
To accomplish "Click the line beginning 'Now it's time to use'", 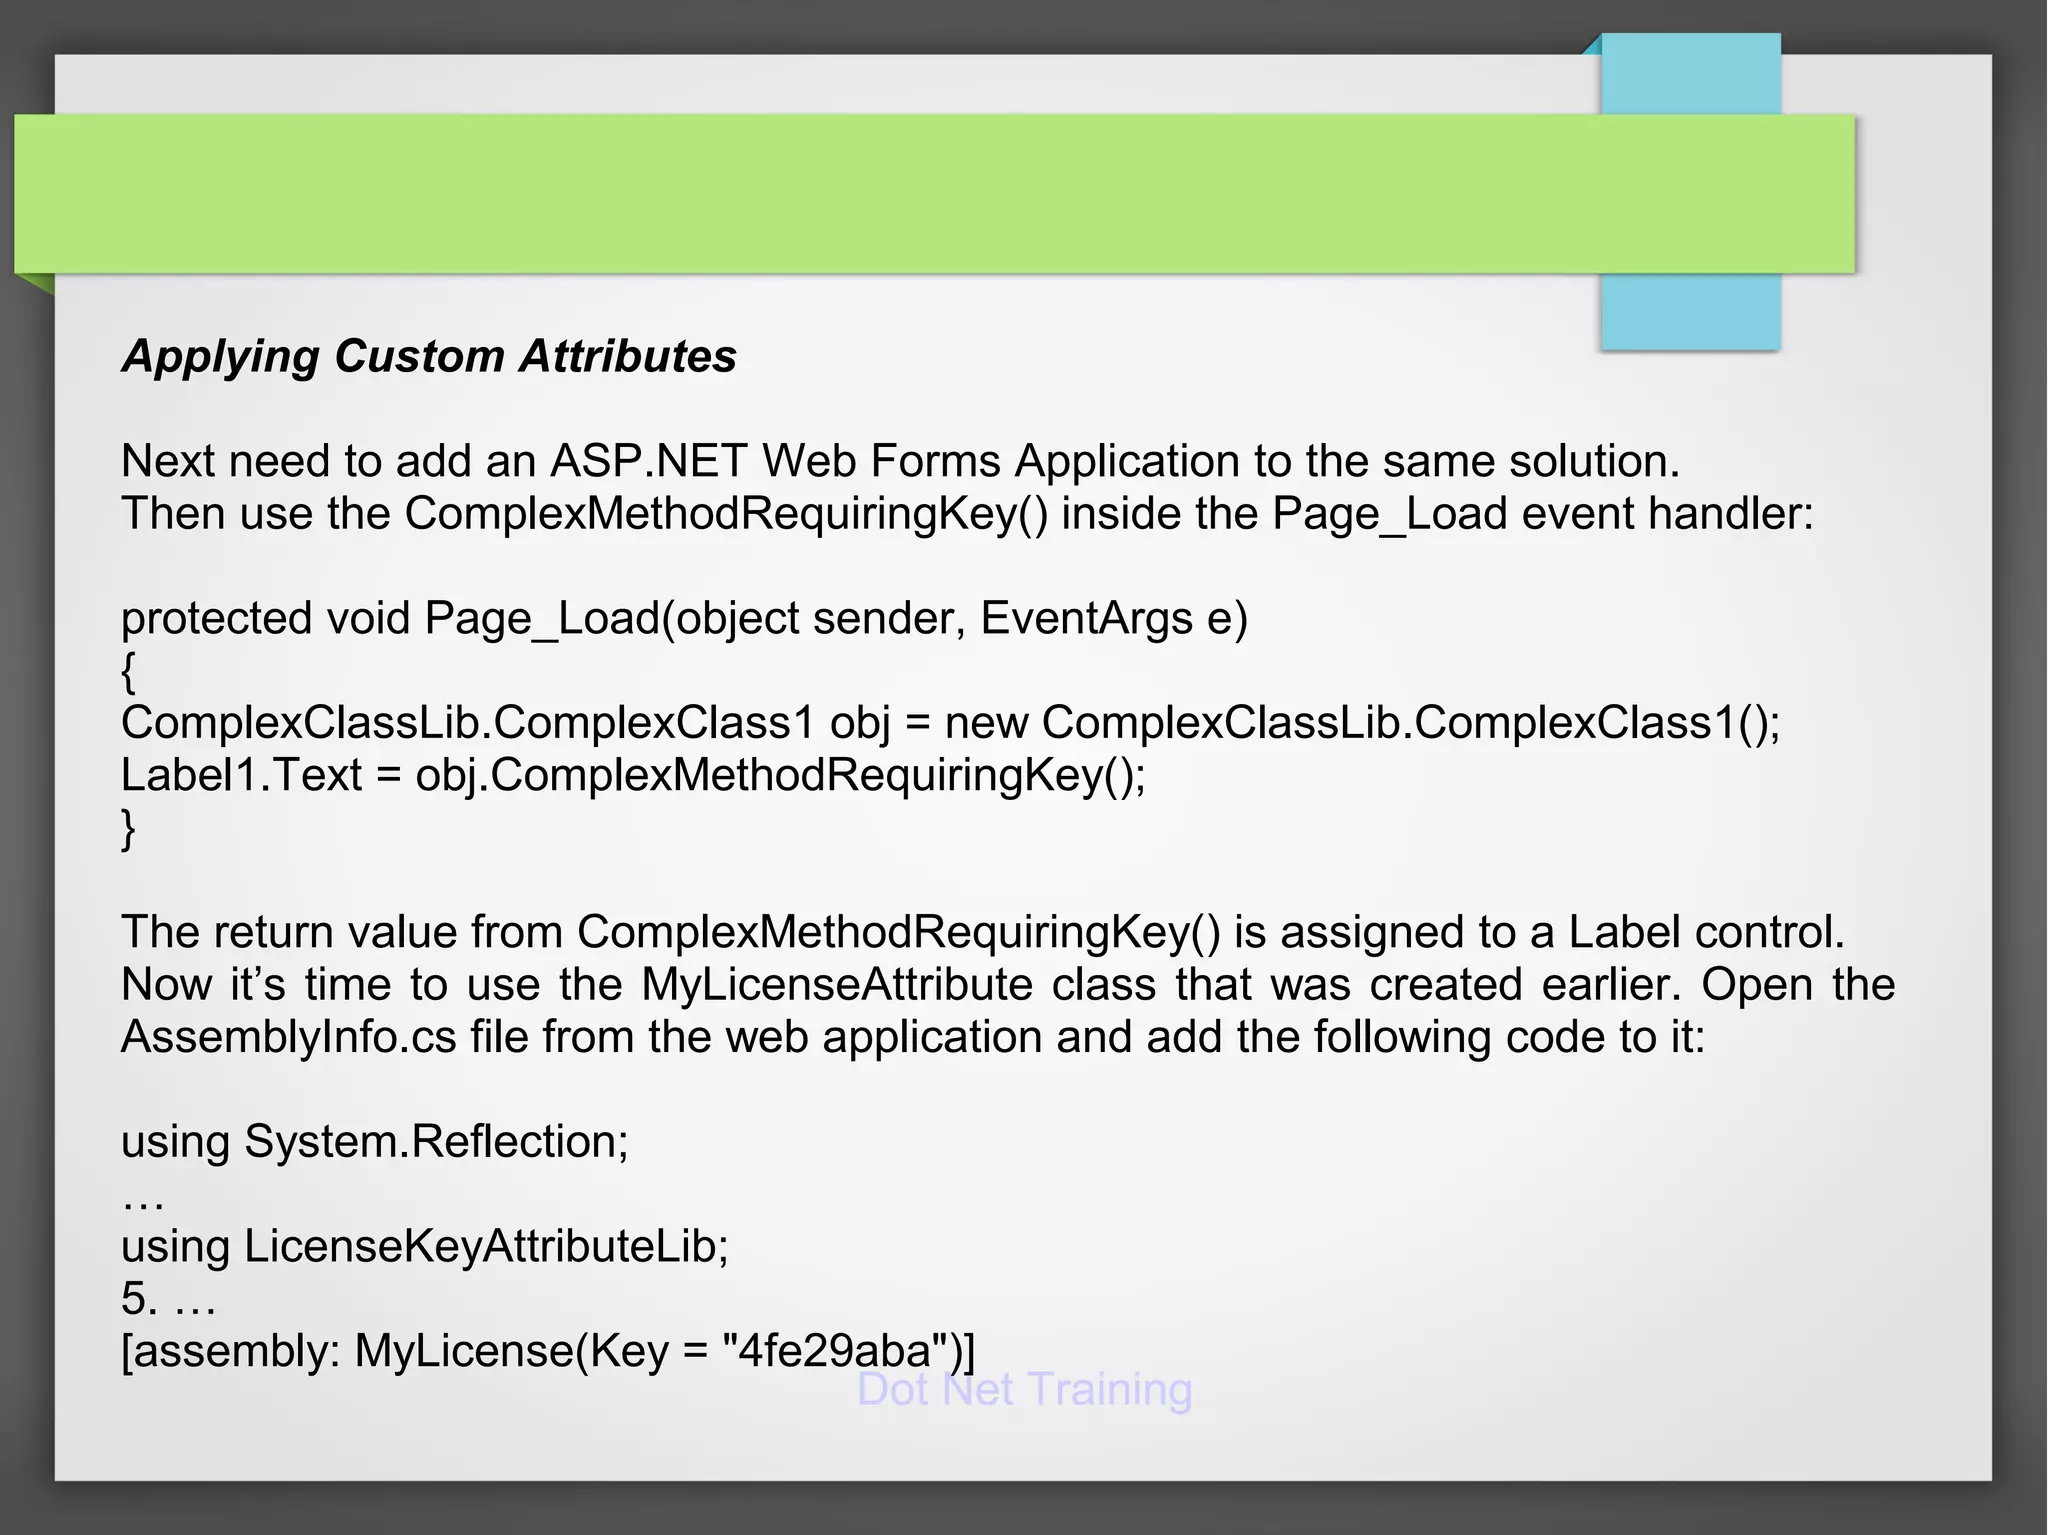I will pos(1008,985).
